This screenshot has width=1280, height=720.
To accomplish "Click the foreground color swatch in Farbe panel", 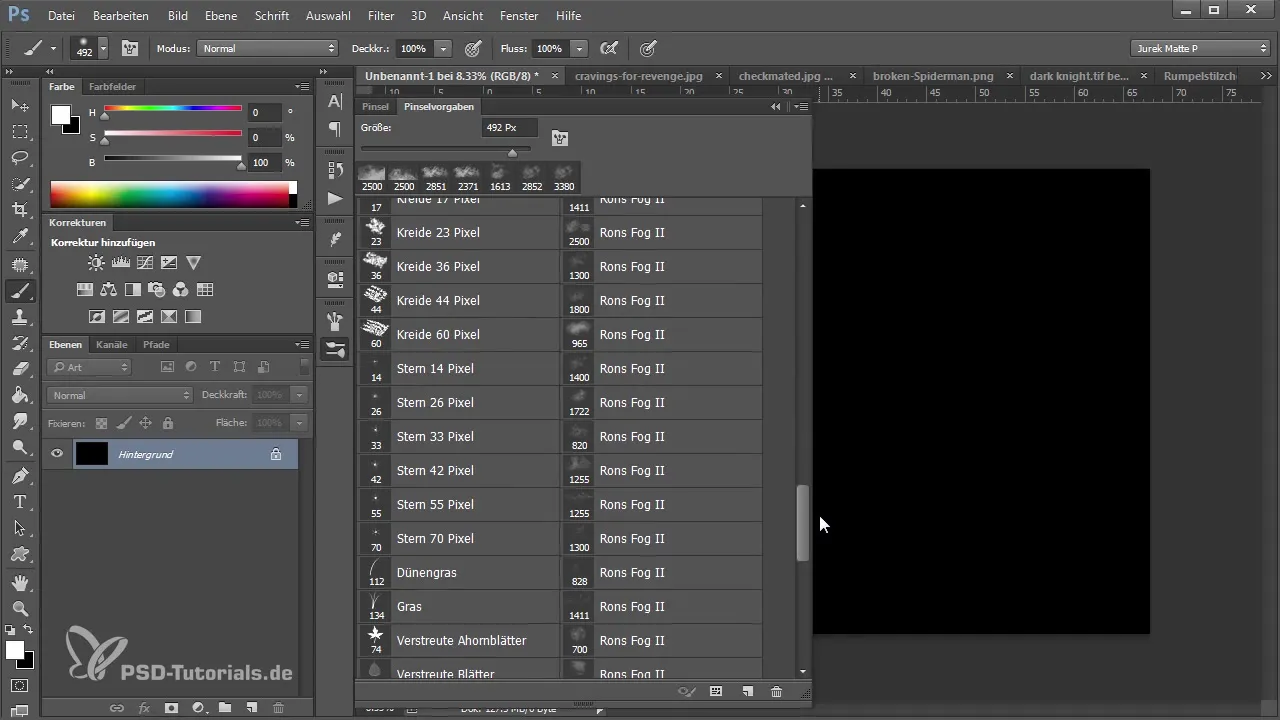I will [61, 114].
